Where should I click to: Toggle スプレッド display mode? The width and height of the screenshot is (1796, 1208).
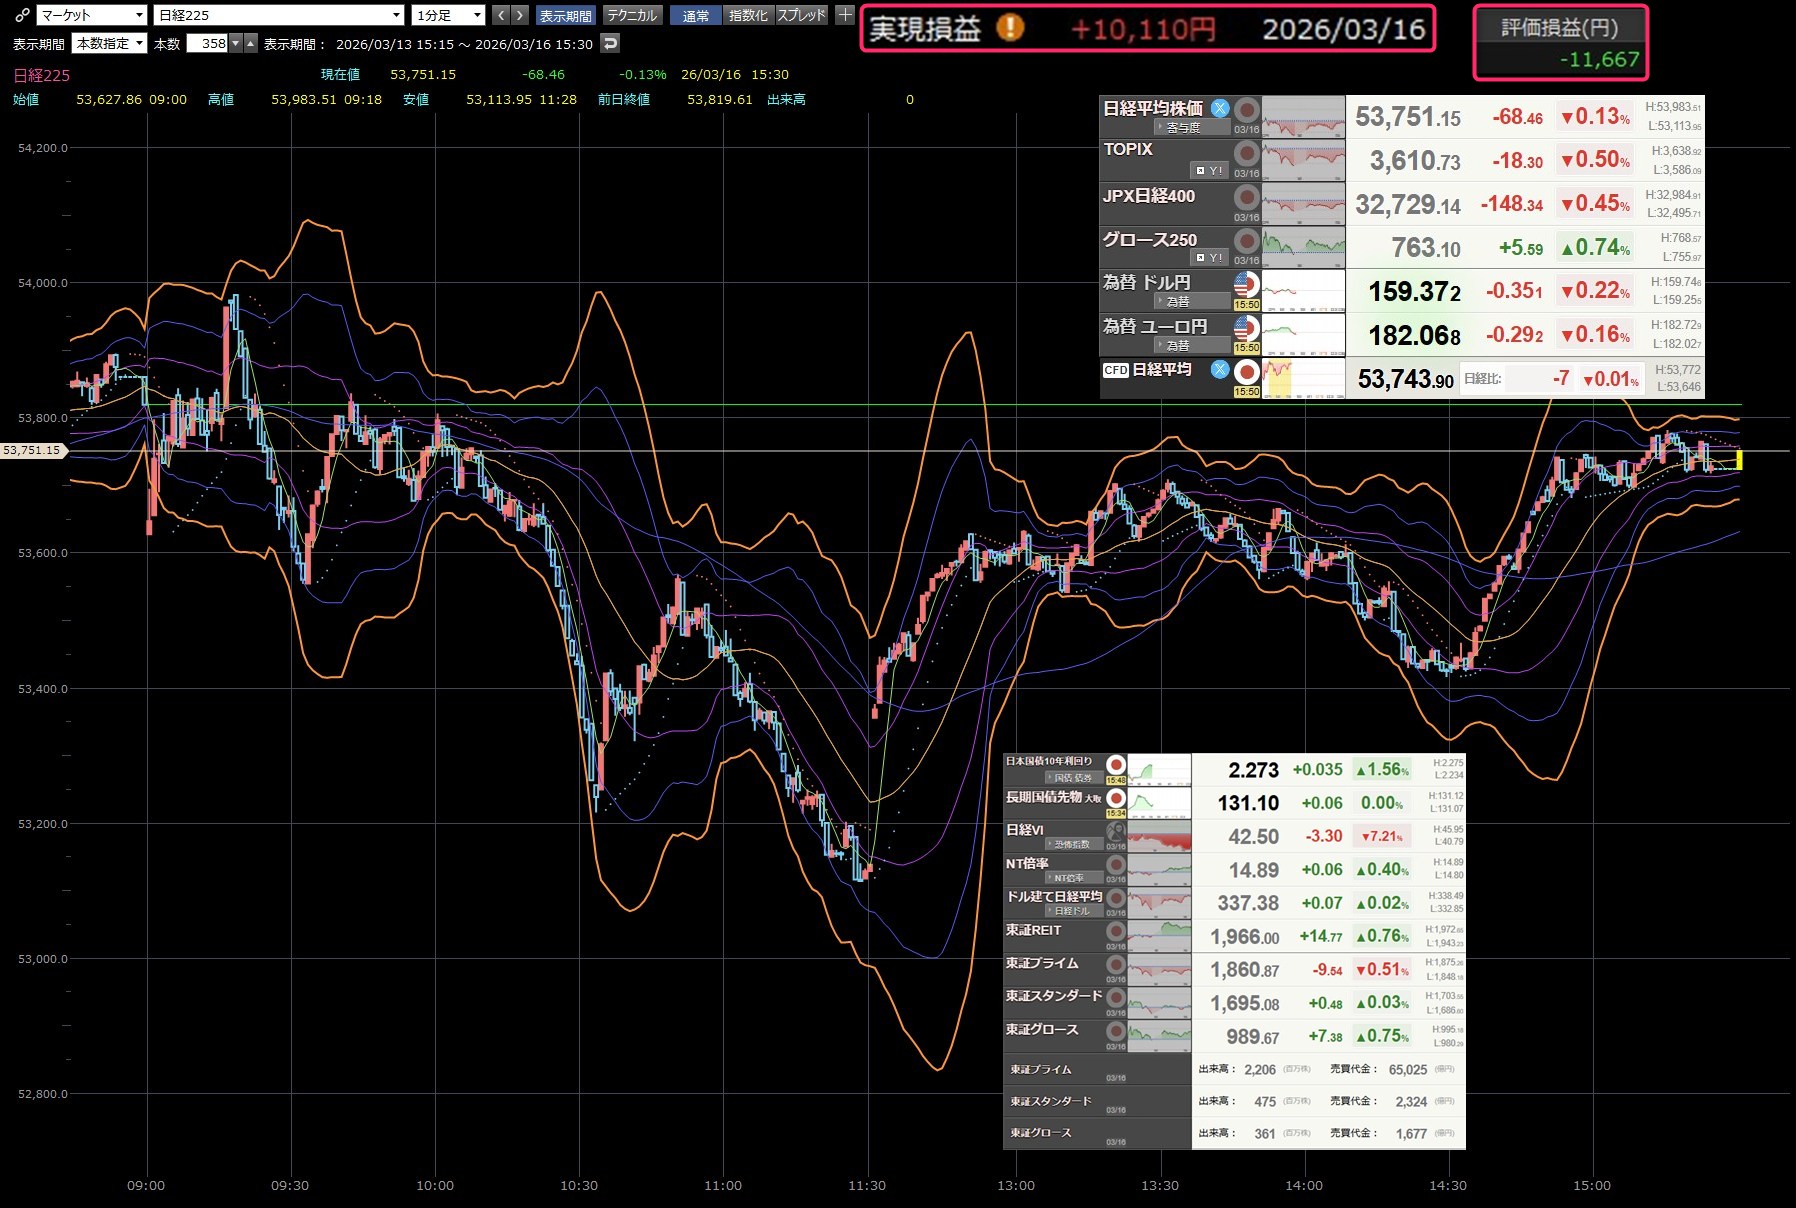point(801,15)
